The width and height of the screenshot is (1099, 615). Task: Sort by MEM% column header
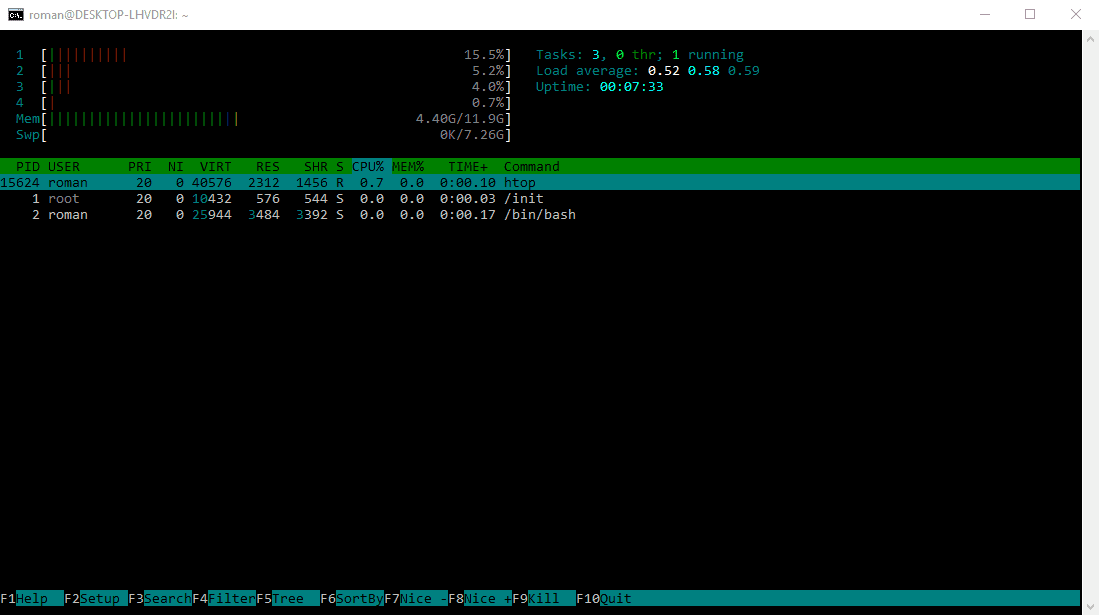point(408,166)
